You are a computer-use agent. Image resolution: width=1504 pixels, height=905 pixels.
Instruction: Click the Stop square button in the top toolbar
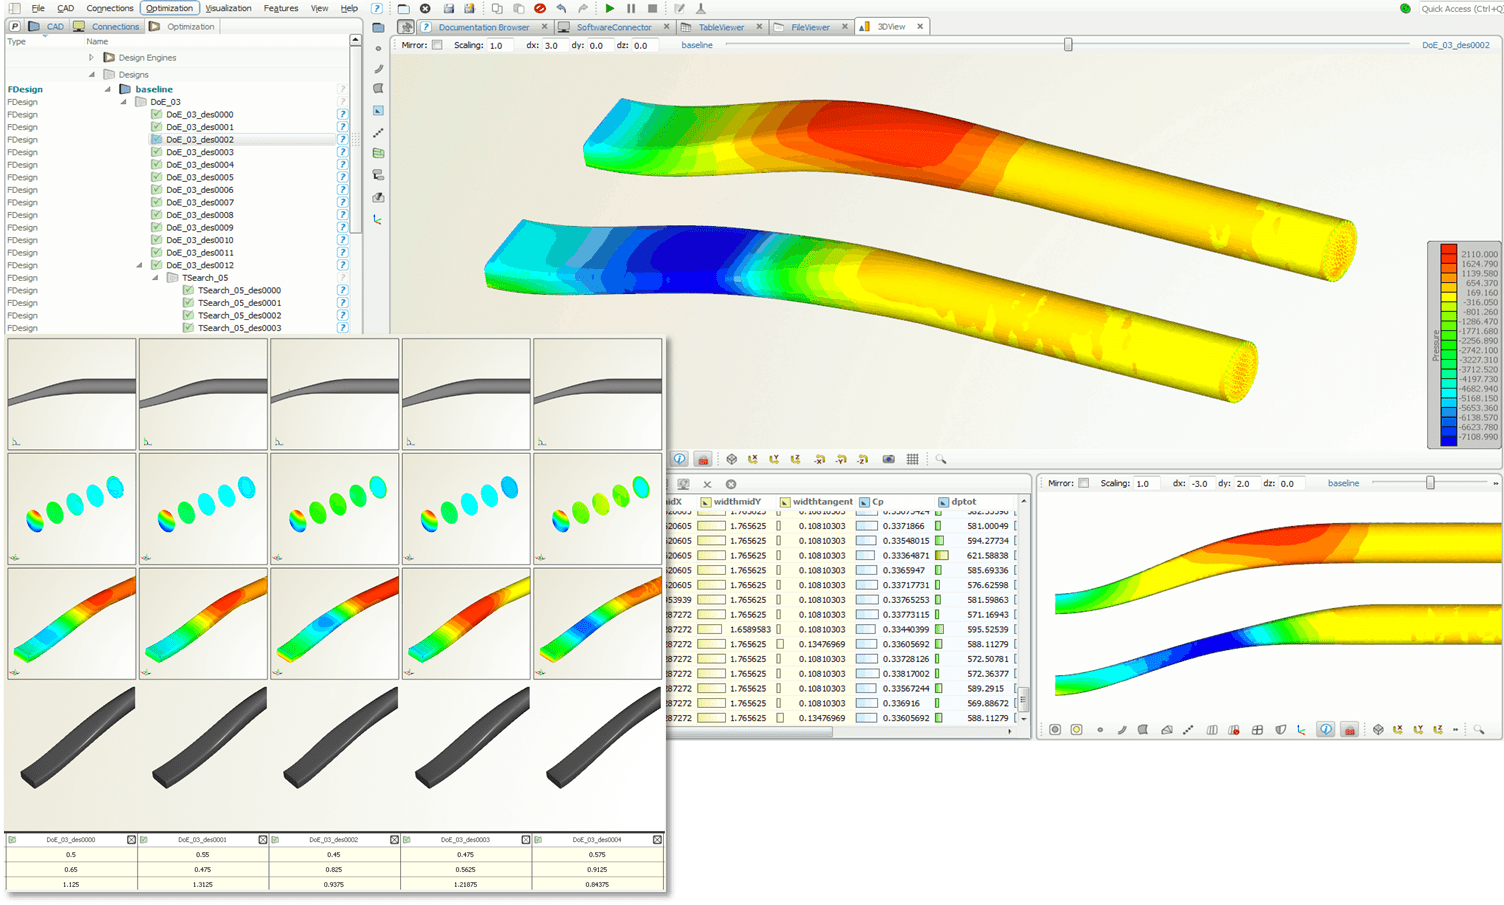point(652,8)
